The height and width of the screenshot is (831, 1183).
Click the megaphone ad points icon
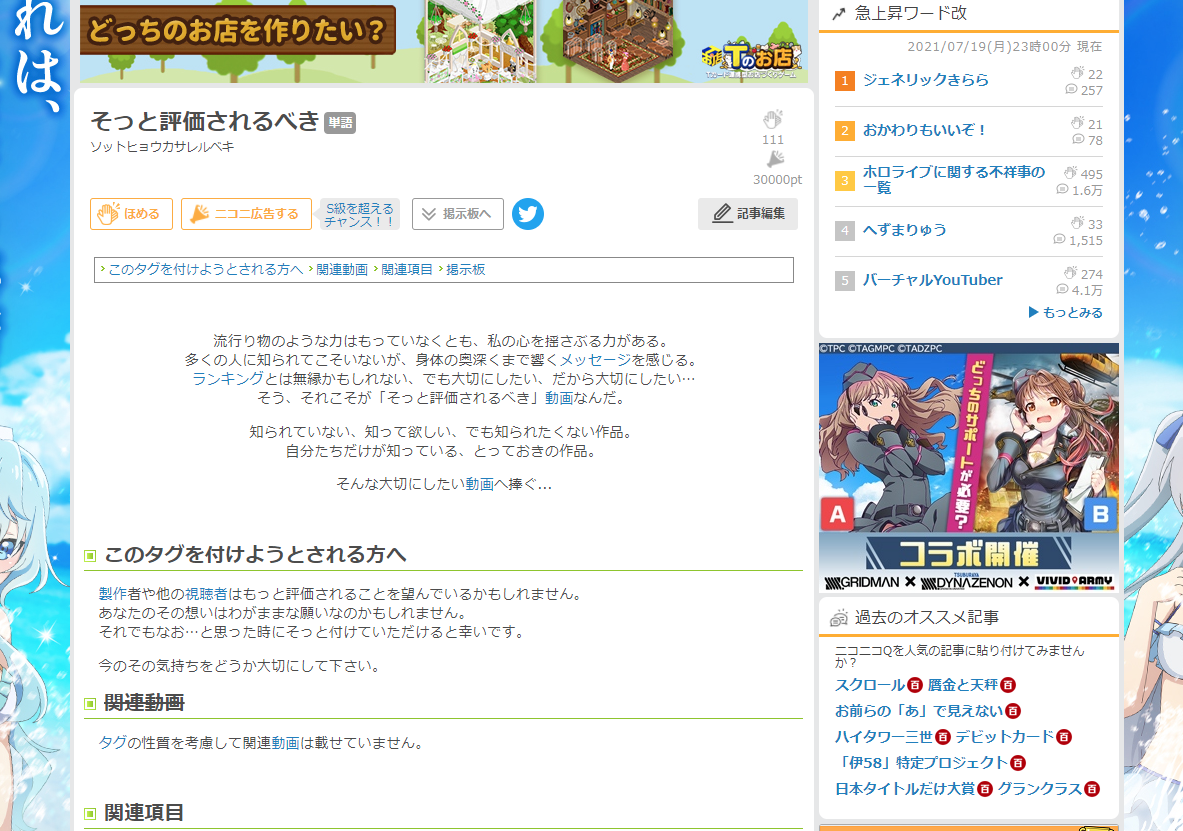click(775, 160)
